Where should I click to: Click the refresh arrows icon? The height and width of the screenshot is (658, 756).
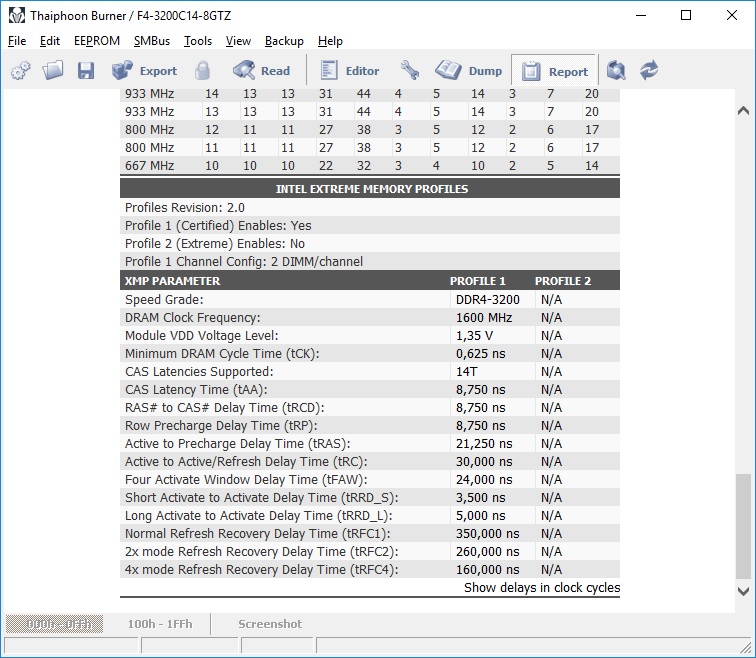tap(649, 71)
